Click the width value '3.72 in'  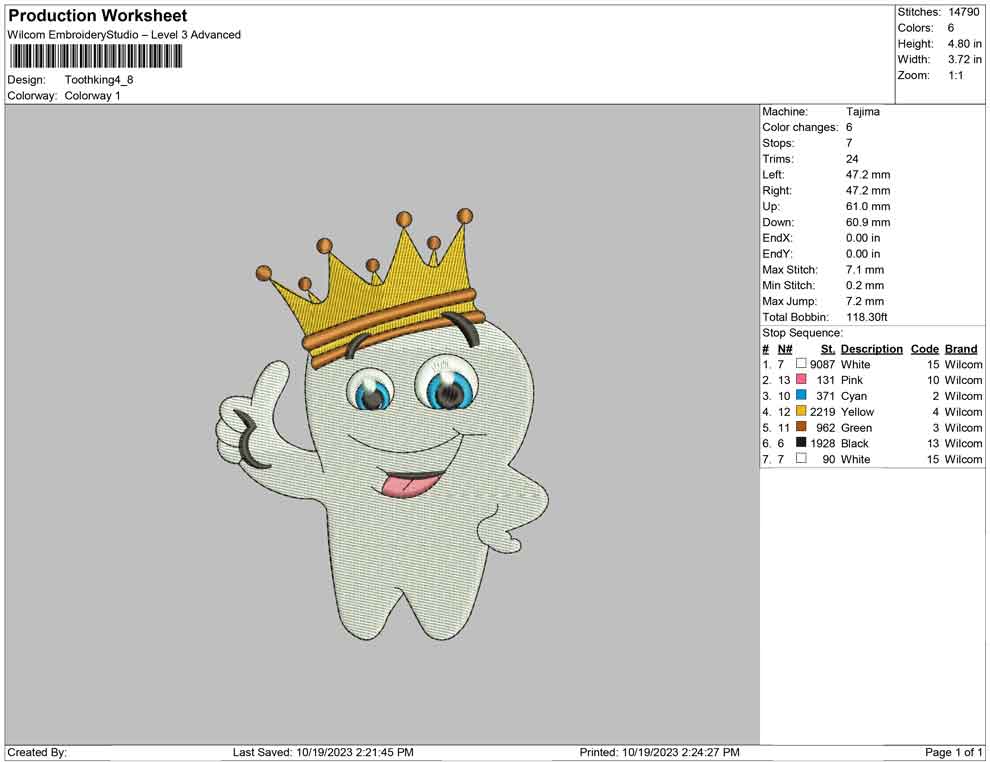[965, 59]
